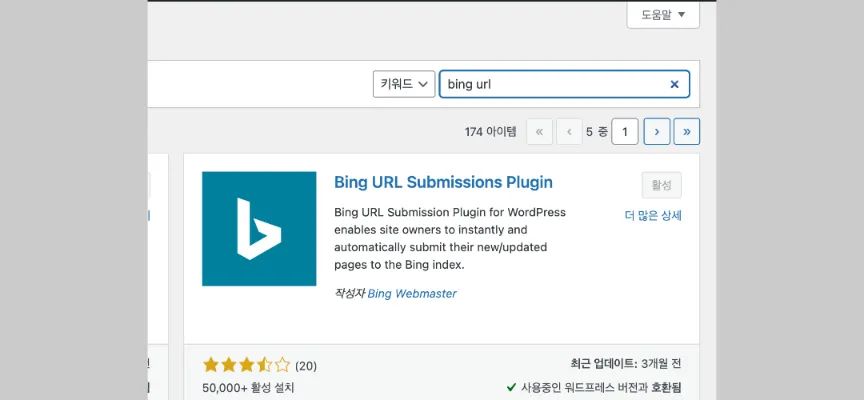This screenshot has width=864, height=400.
Task: Click the 활성 button
Action: pos(661,185)
